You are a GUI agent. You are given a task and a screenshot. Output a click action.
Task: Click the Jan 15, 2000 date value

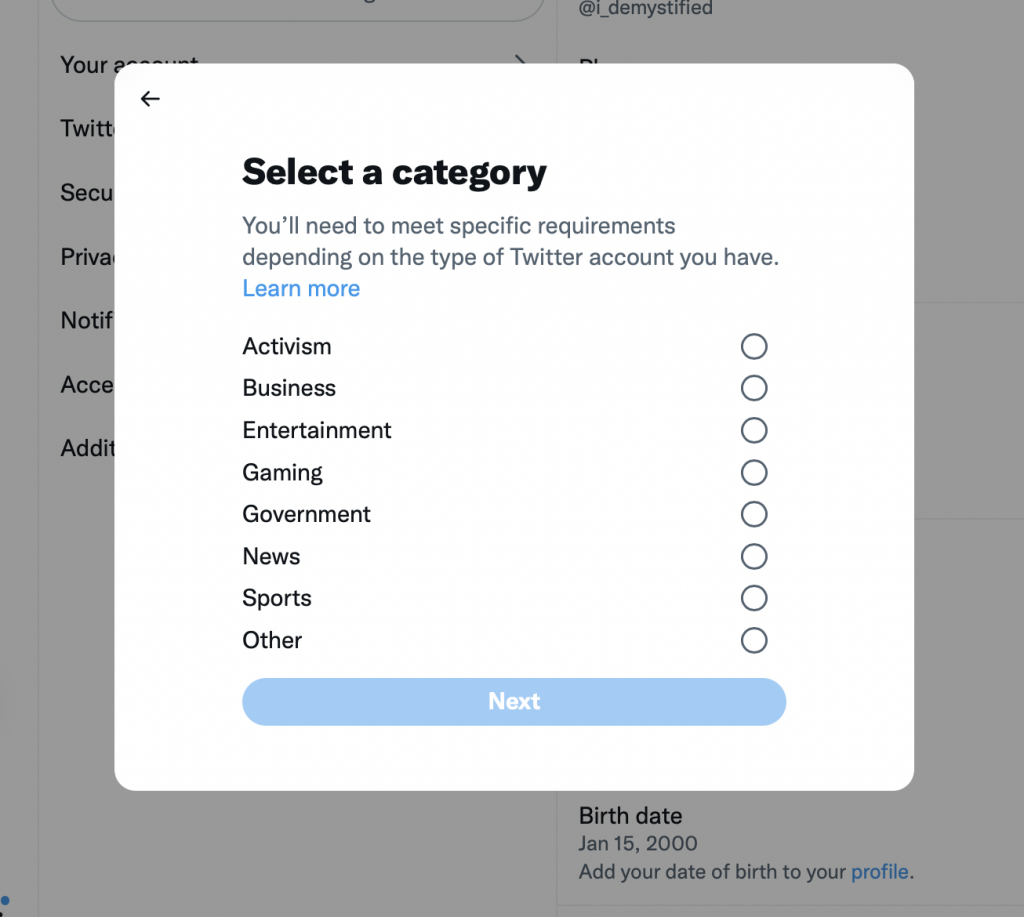(x=638, y=844)
